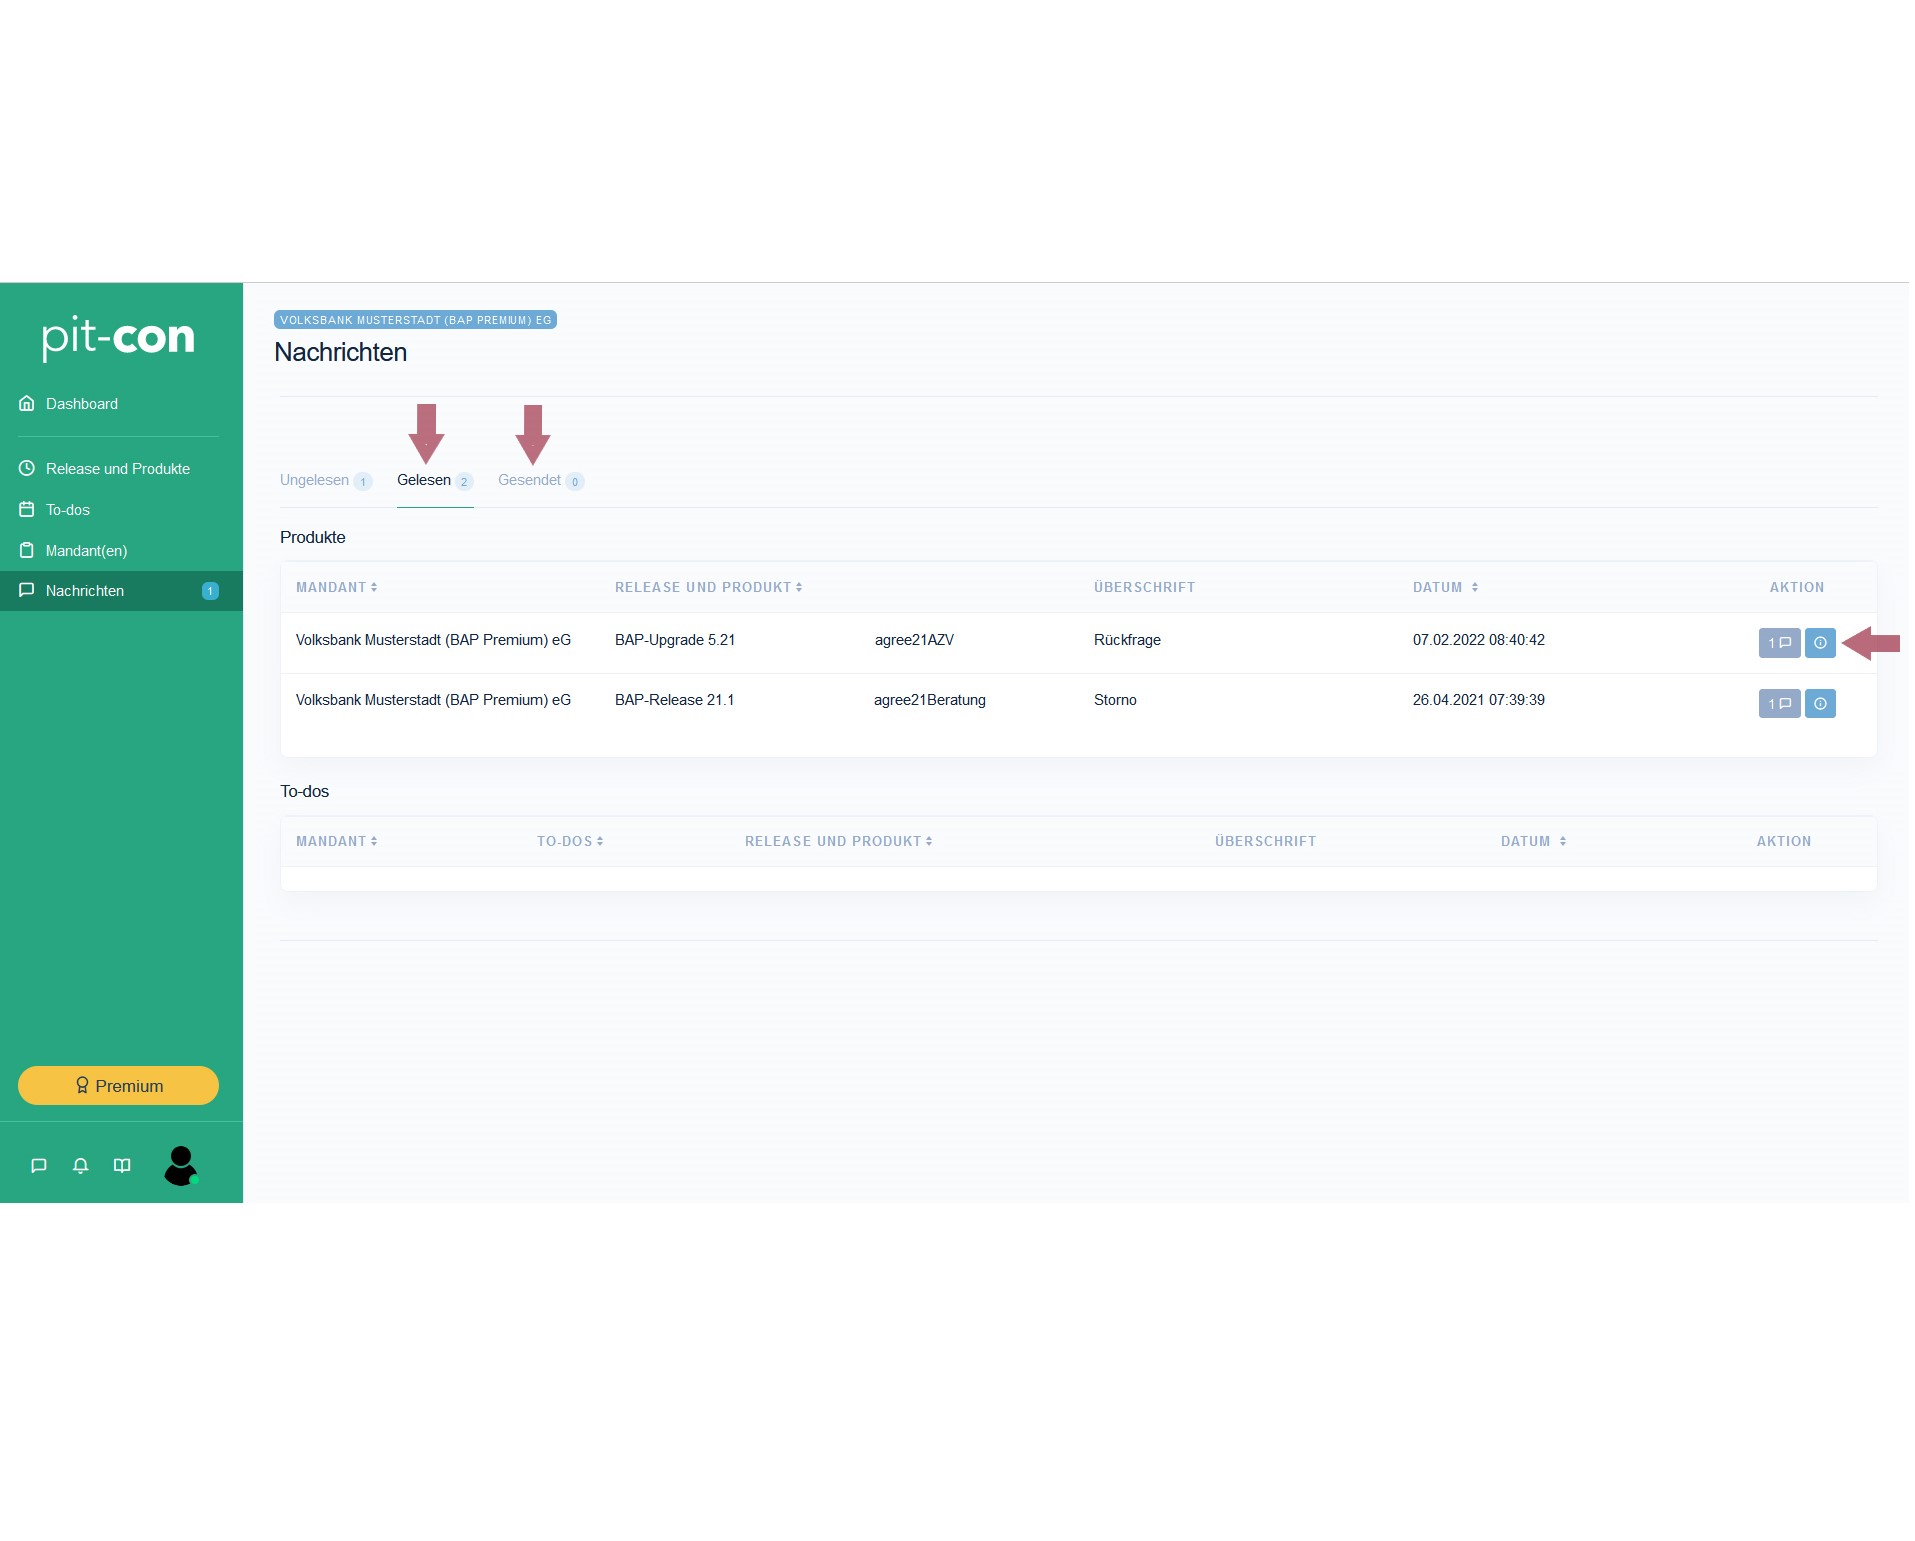This screenshot has height=1541, width=1915.
Task: Select Nachrichten in sidebar
Action: (121, 591)
